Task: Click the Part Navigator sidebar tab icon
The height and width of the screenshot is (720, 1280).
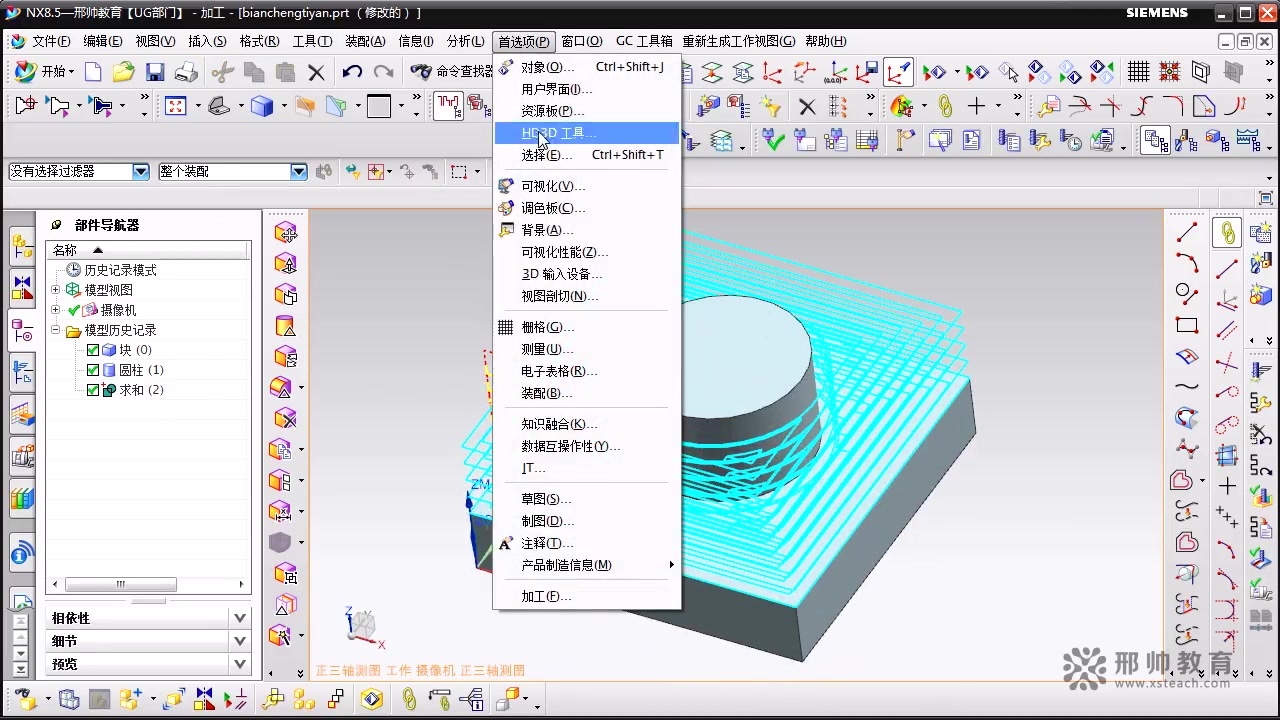Action: [x=22, y=330]
